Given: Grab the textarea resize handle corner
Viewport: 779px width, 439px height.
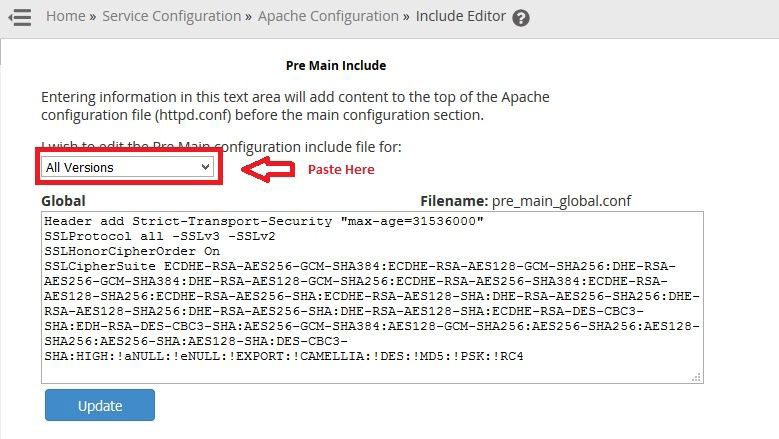Looking at the screenshot, I should click(x=697, y=377).
